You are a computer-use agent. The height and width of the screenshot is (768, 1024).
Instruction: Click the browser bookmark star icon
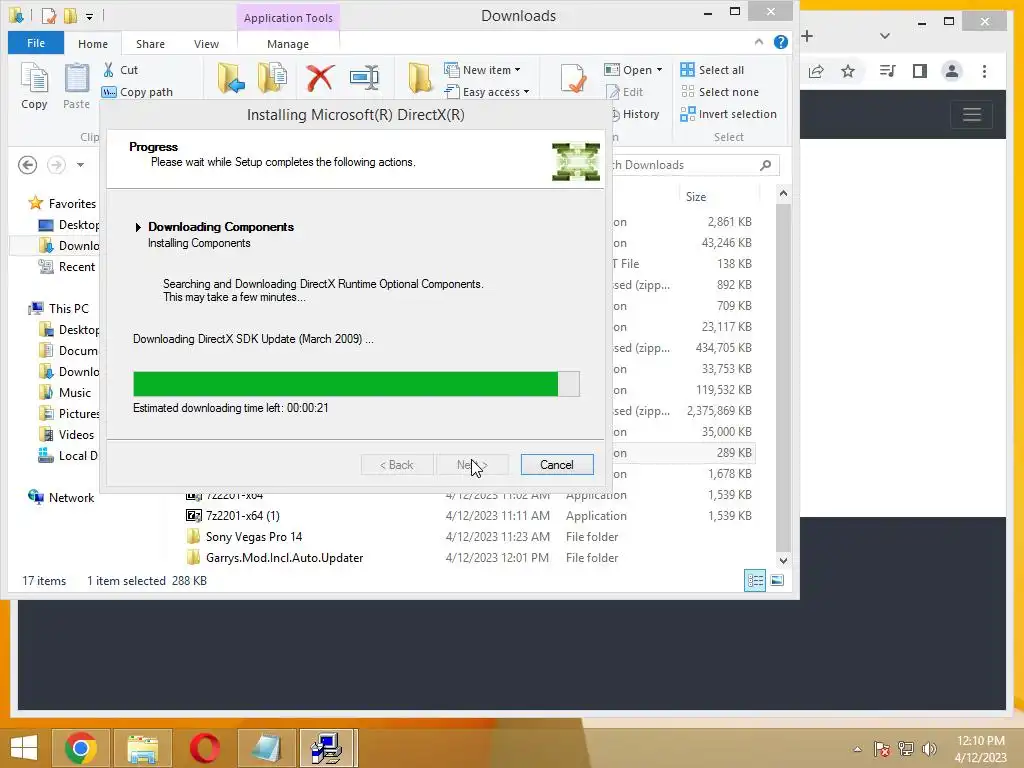(848, 71)
